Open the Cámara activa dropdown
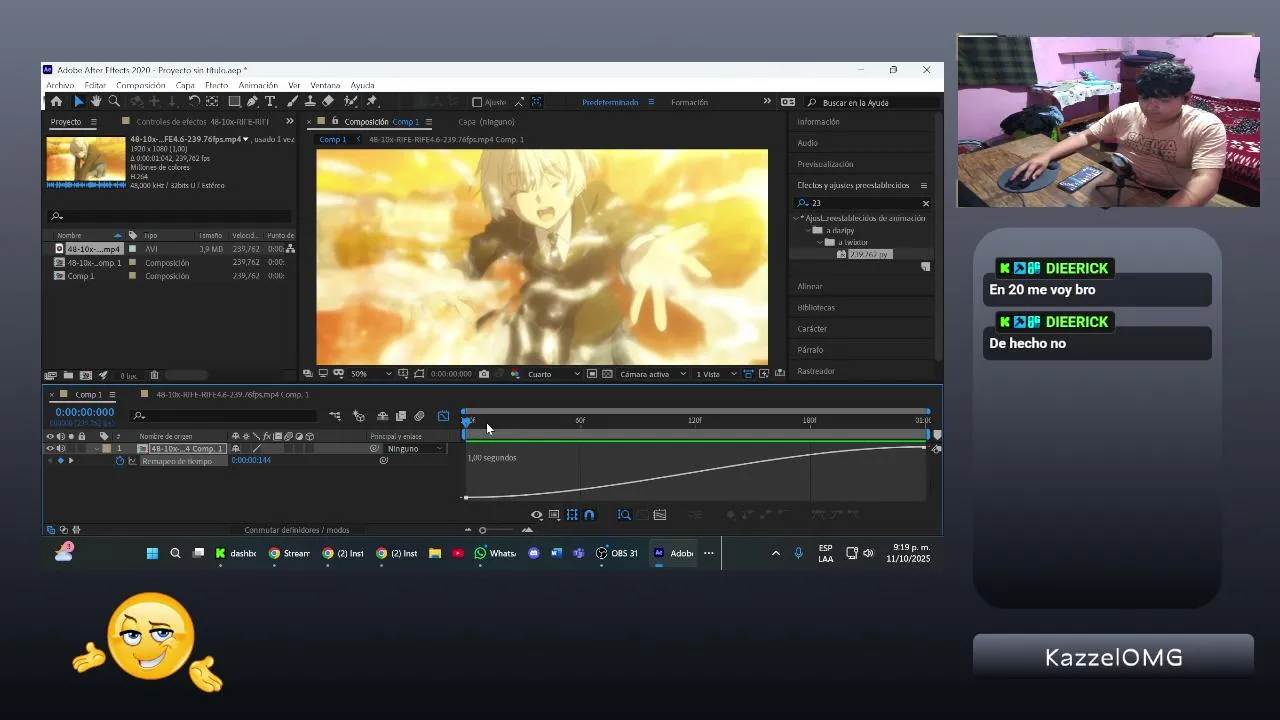The height and width of the screenshot is (720, 1280). tap(653, 374)
